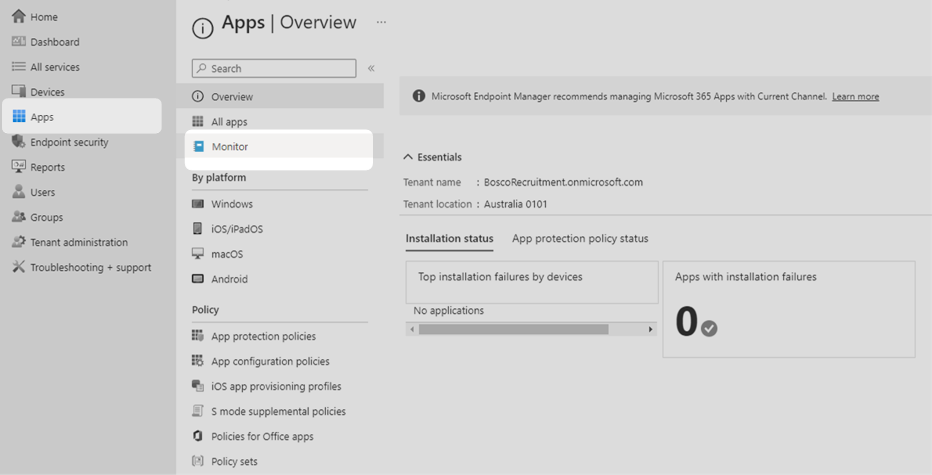Open the Monitor menu item
The width and height of the screenshot is (932, 475).
(x=279, y=146)
